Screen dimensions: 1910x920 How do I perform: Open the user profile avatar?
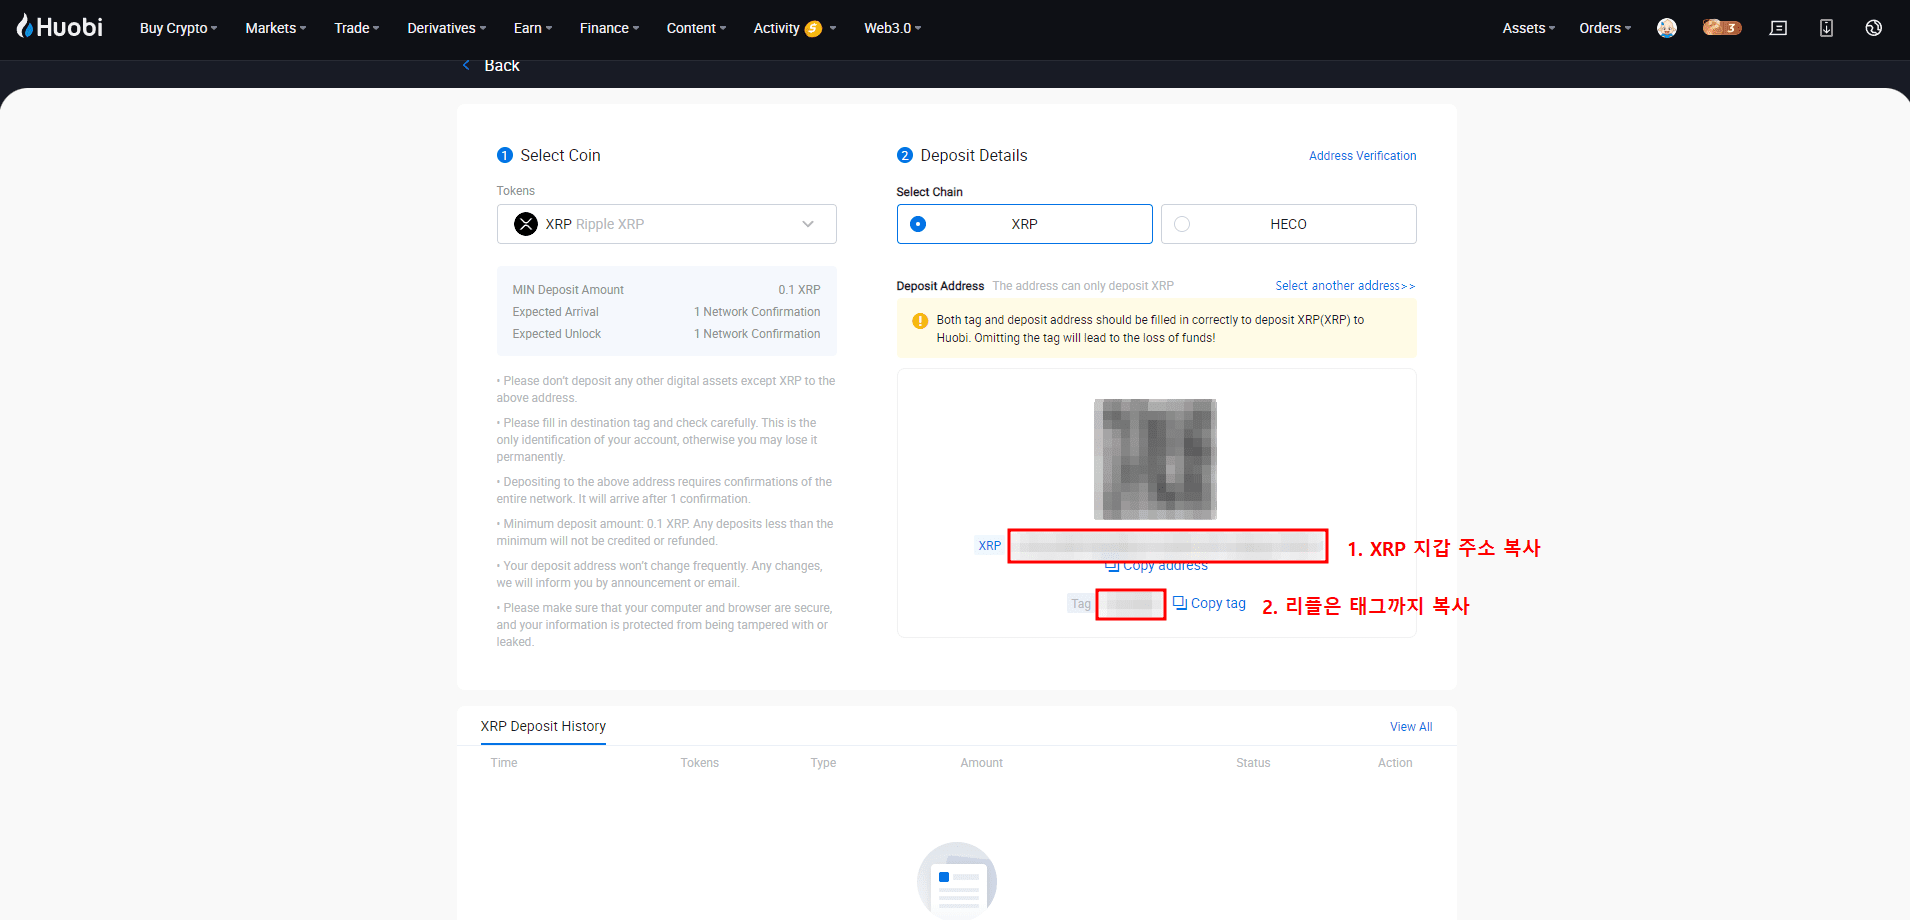[1666, 28]
